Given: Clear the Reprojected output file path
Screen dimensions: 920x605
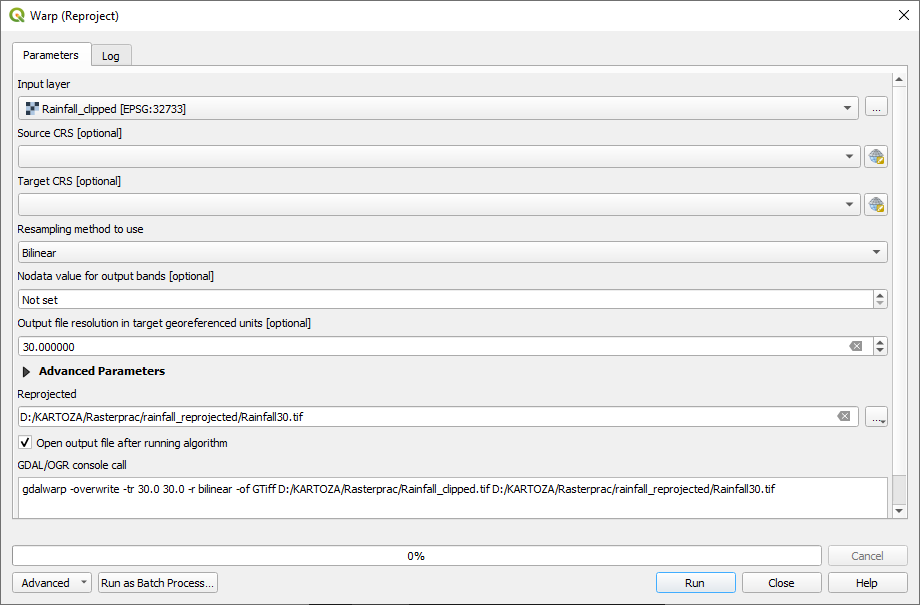Looking at the screenshot, I should [x=844, y=417].
